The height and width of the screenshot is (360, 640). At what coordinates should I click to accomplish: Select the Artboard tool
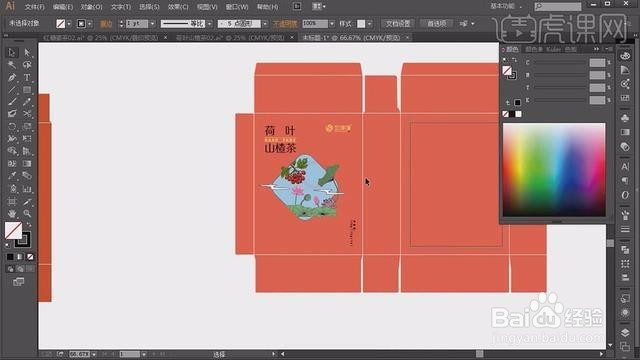pyautogui.click(x=12, y=201)
